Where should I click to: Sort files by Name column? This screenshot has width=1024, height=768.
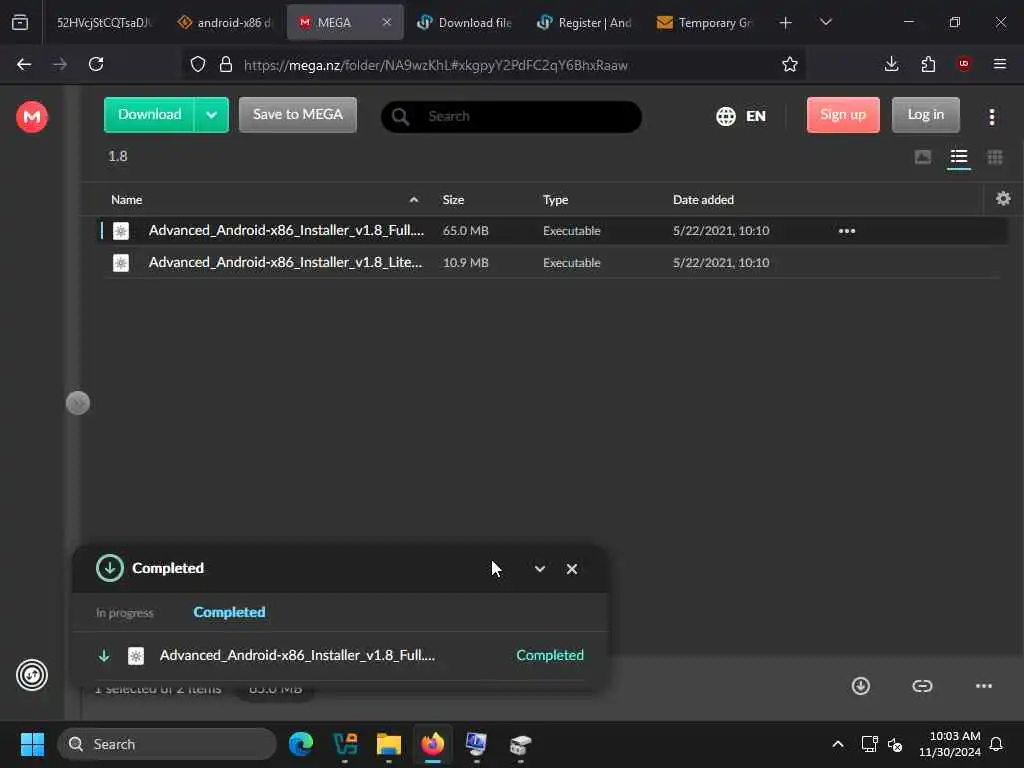click(x=127, y=200)
